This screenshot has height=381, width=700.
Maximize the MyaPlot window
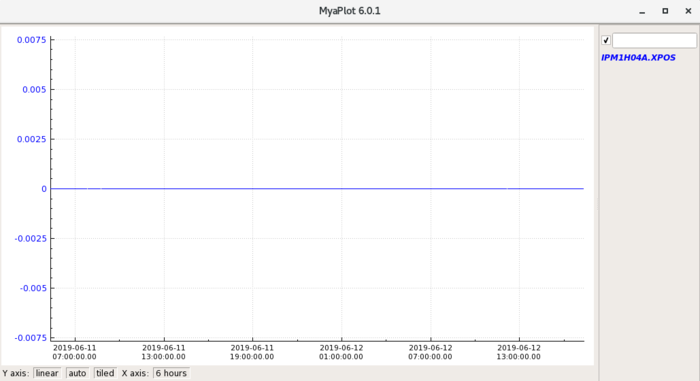665,11
